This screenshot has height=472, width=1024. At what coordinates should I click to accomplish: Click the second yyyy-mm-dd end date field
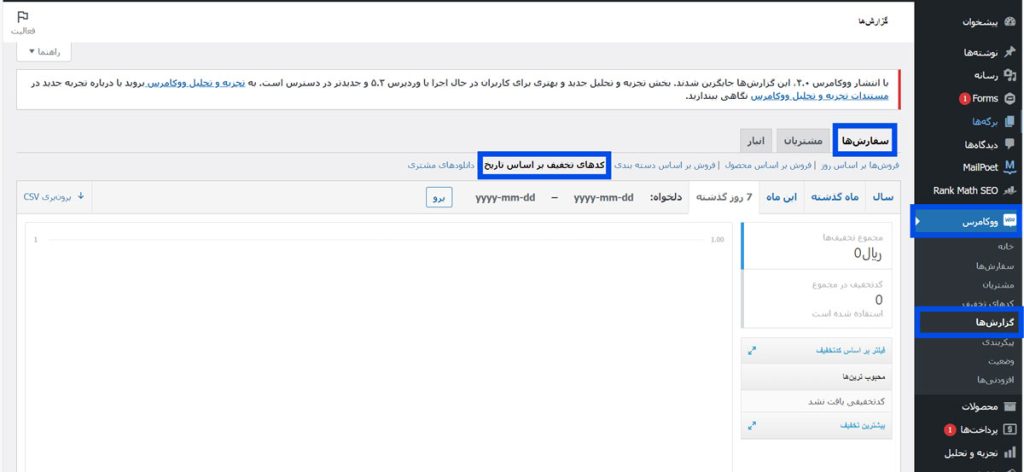pos(505,197)
